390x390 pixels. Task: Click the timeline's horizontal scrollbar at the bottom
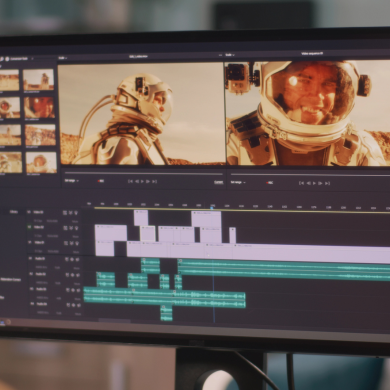[x=114, y=321]
